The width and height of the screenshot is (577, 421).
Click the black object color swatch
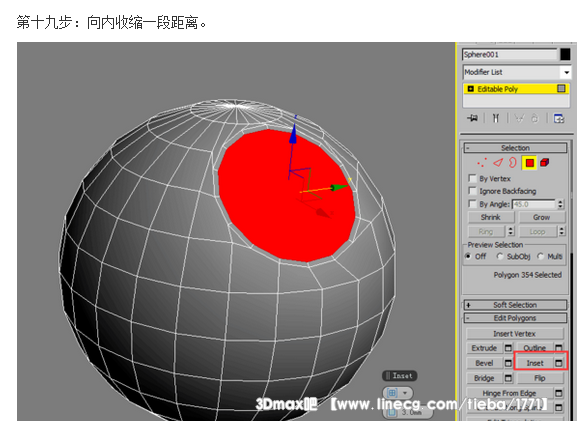565,54
